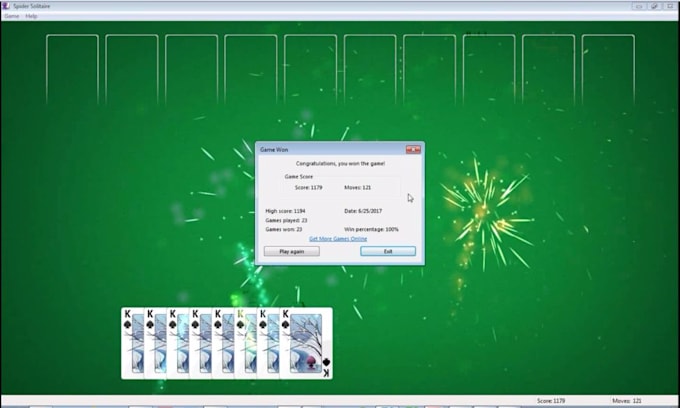The width and height of the screenshot is (680, 408).
Task: Click the High score: 1194 text
Action: (x=285, y=211)
